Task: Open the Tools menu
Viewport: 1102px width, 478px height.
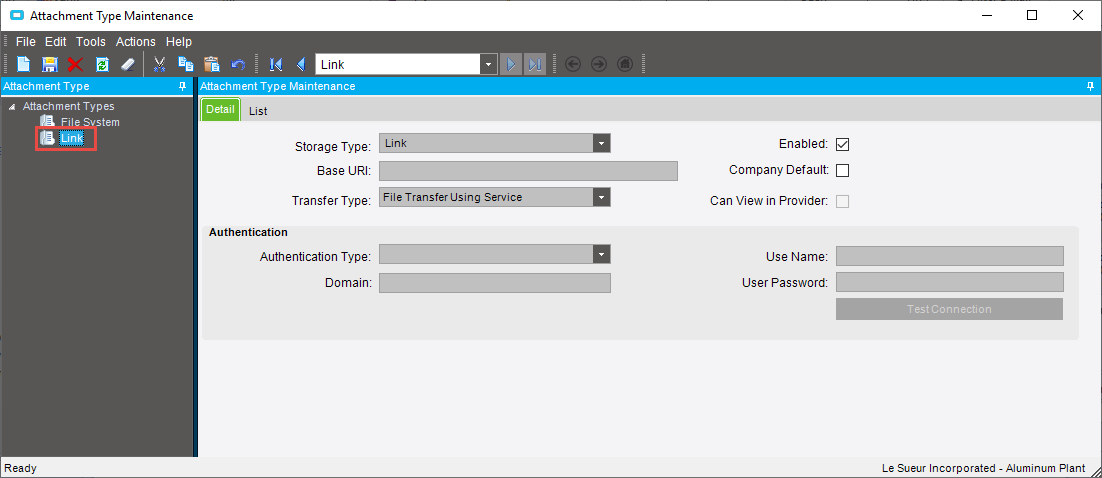Action: click(91, 42)
